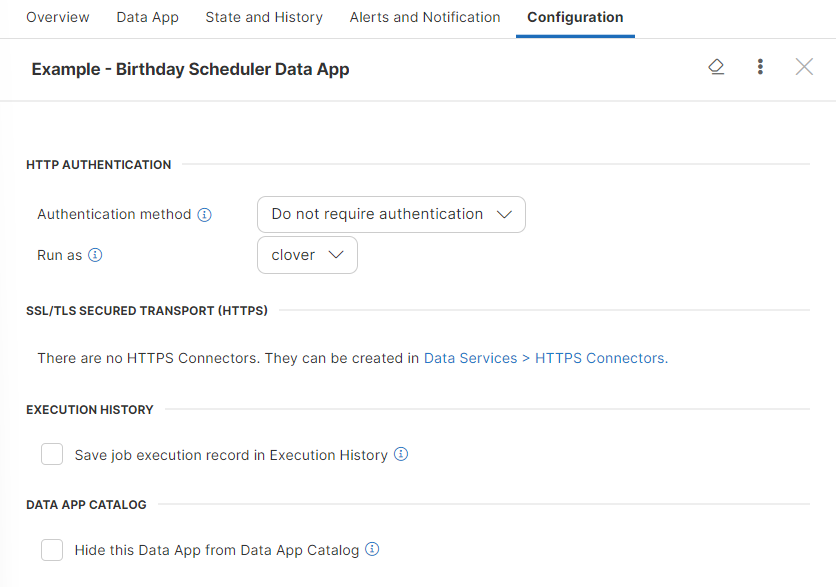Enable Save job execution record checkbox
Screen dimensions: 836x587
52,454
